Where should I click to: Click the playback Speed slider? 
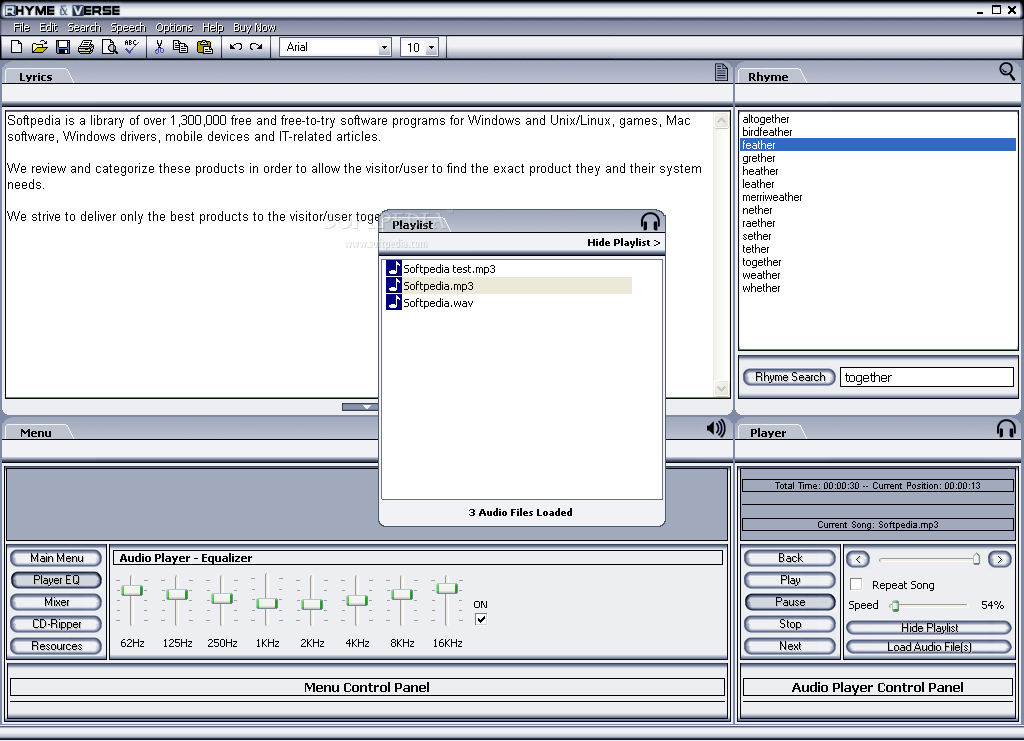pyautogui.click(x=895, y=605)
